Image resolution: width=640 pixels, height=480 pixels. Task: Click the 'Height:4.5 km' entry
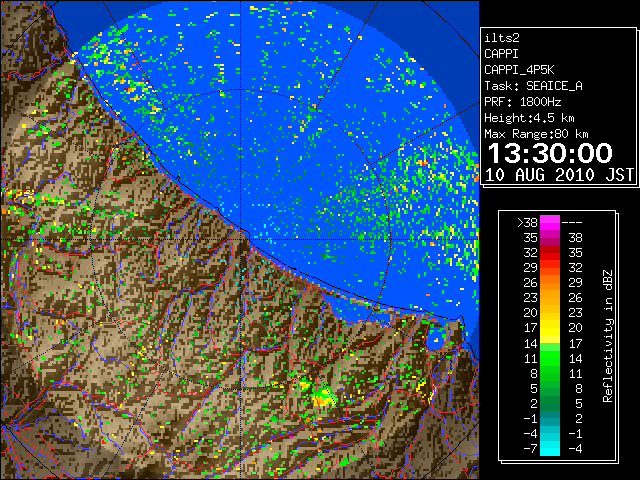coord(529,118)
